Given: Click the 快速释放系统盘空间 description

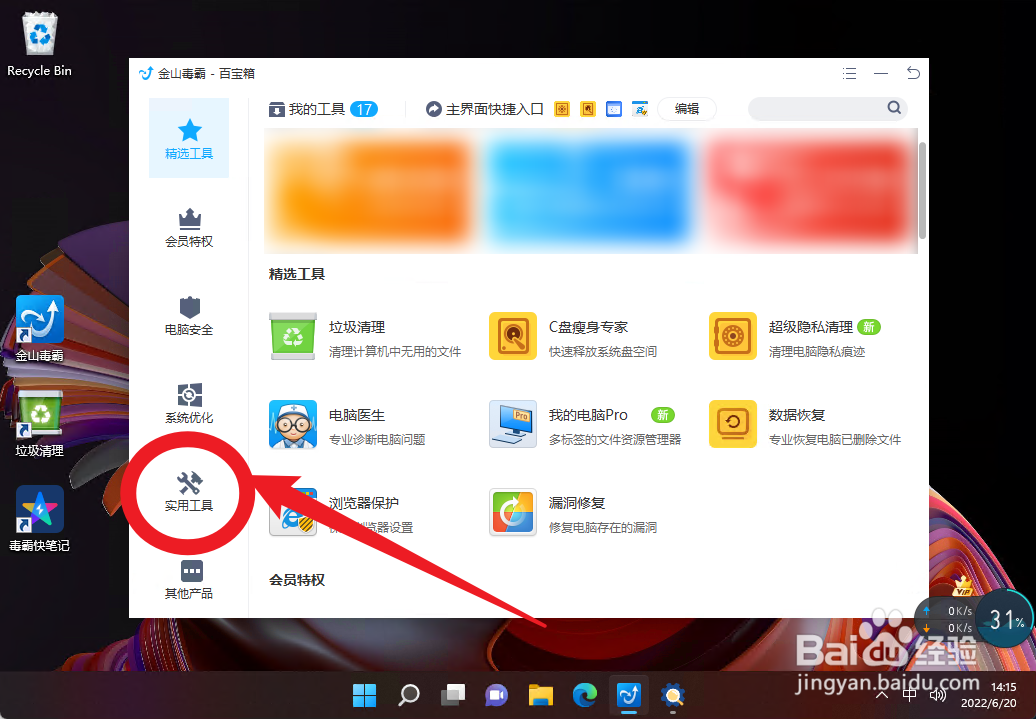Looking at the screenshot, I should click(603, 352).
